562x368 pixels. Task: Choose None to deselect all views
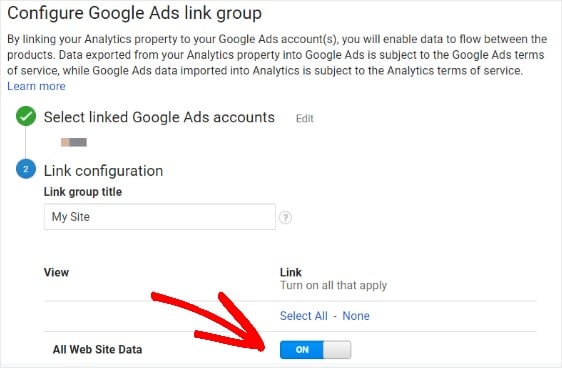(x=356, y=316)
